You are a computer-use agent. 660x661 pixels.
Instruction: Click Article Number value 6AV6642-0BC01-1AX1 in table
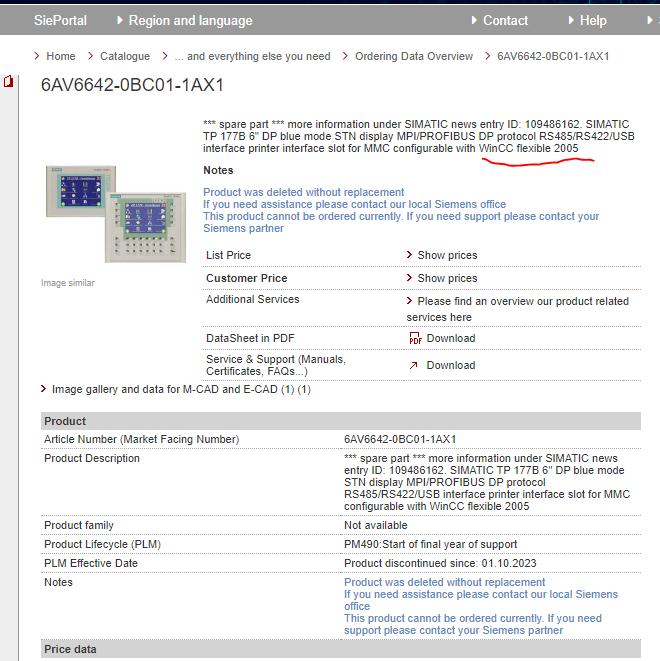(400, 439)
